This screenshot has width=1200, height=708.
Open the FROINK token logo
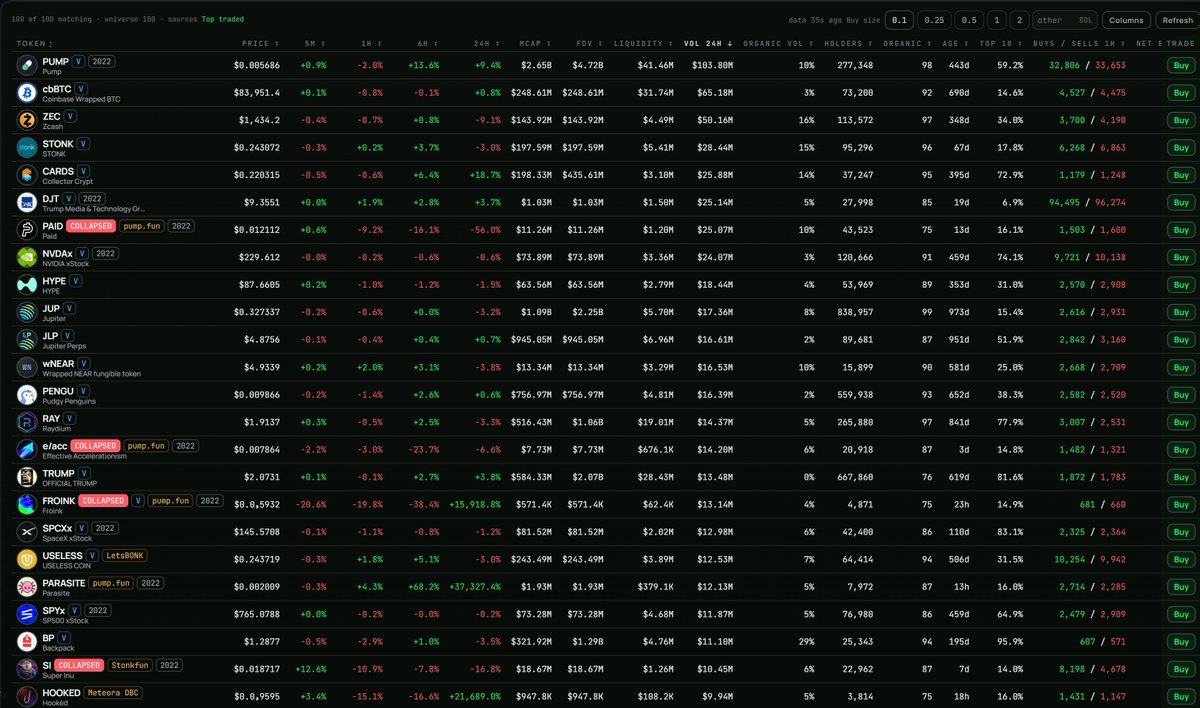click(27, 504)
